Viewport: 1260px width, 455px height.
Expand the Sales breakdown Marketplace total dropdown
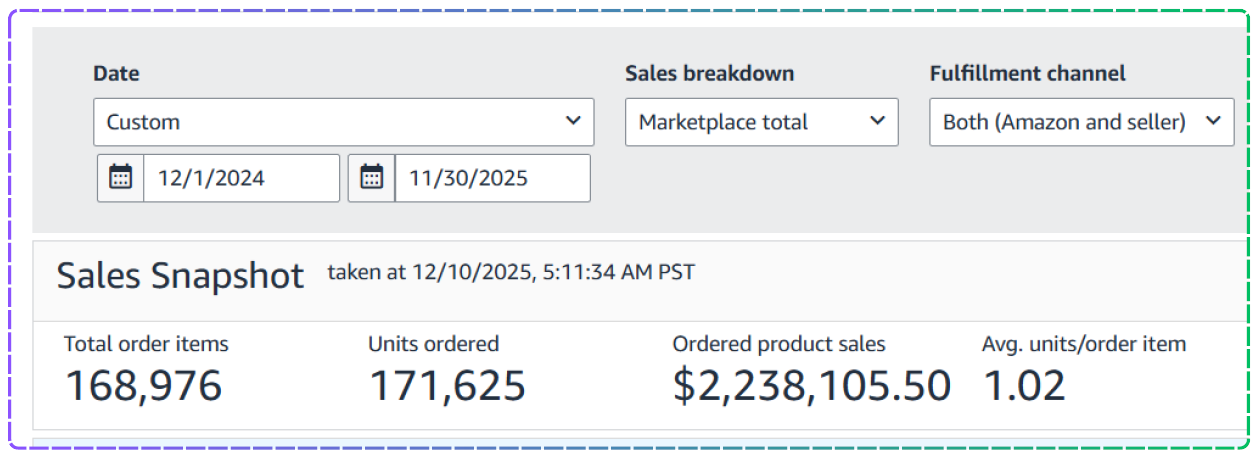[x=761, y=122]
